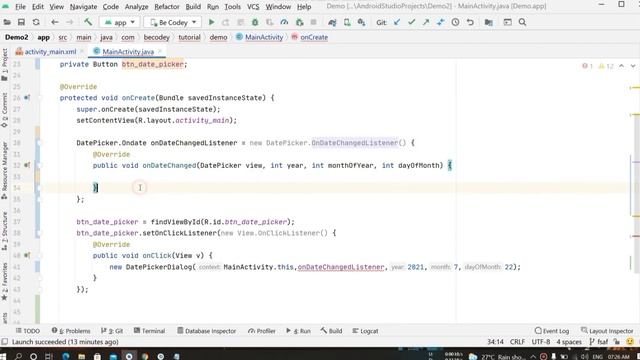Collapse the onCreate method fold marker

(x=40, y=98)
